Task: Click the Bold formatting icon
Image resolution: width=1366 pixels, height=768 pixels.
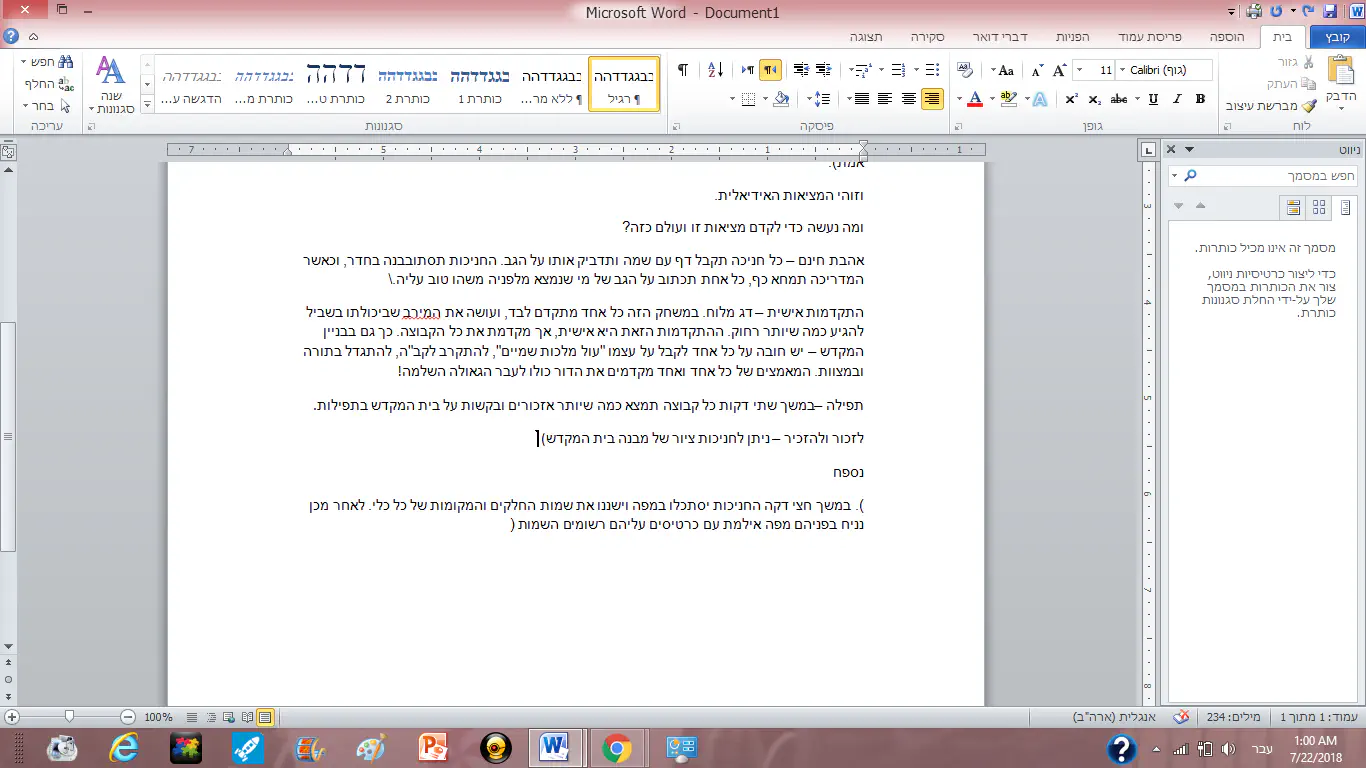Action: pos(1201,99)
